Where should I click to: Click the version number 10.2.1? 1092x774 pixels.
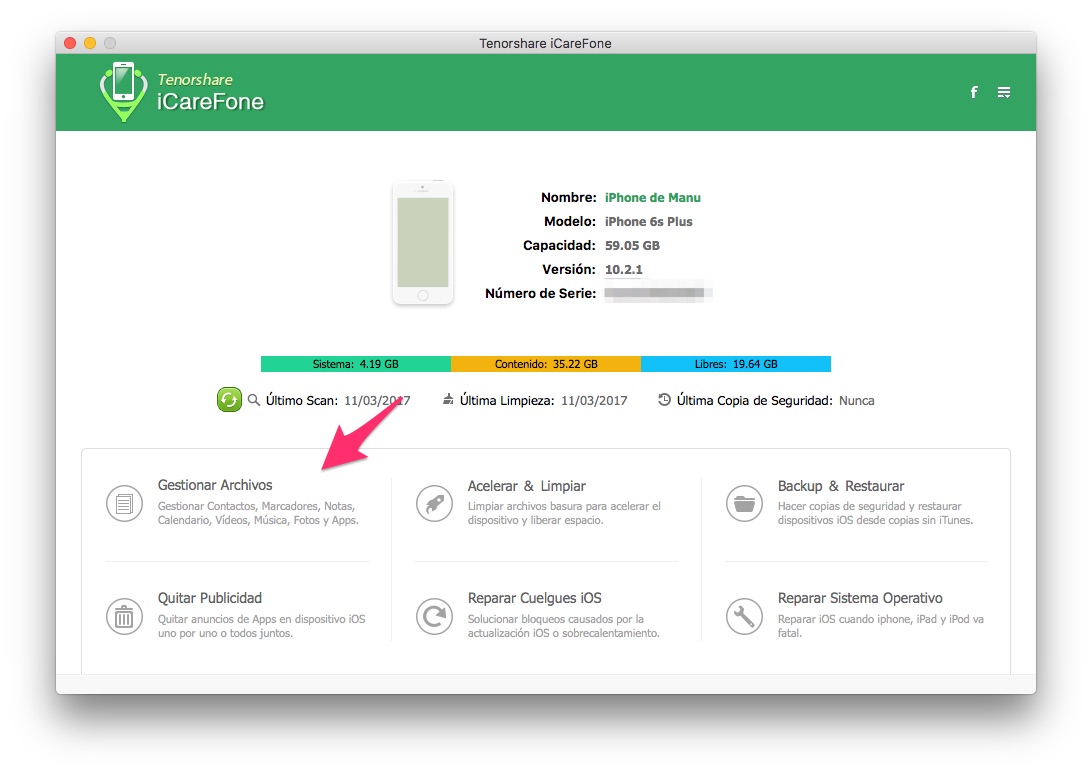pos(623,270)
